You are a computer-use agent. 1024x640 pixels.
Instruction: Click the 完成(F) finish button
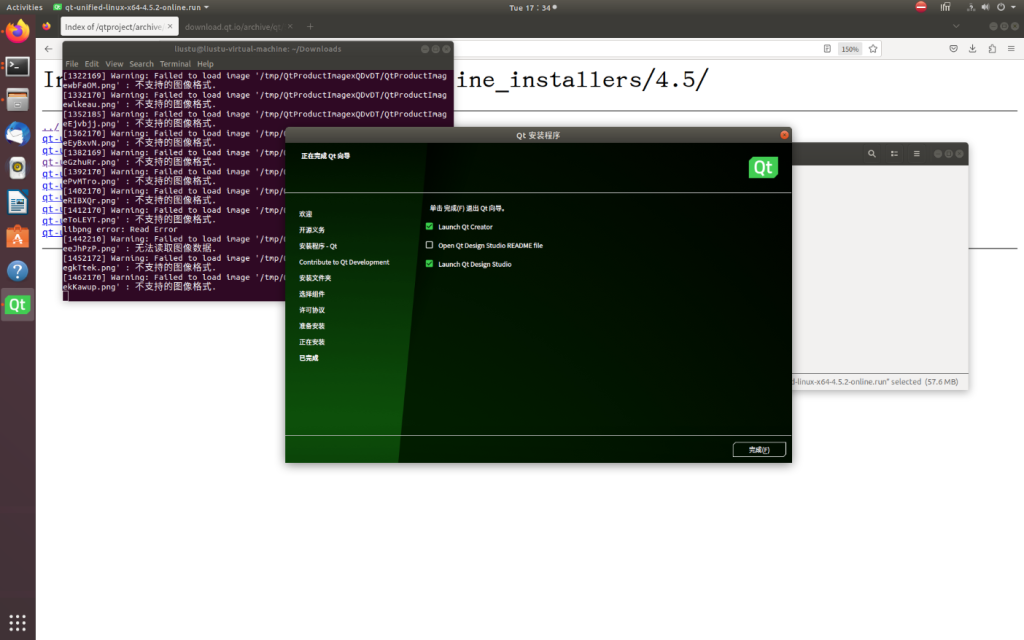(x=759, y=450)
